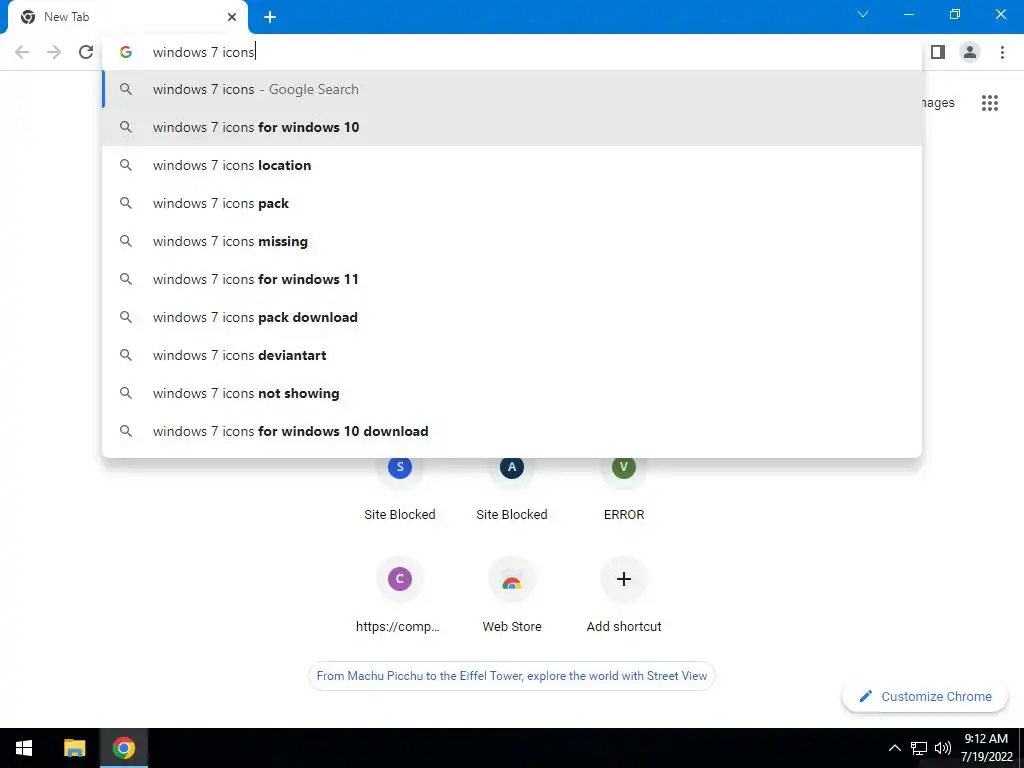Choose suggestion 'windows 7 icons for windows 11'
The height and width of the screenshot is (768, 1024).
[512, 279]
